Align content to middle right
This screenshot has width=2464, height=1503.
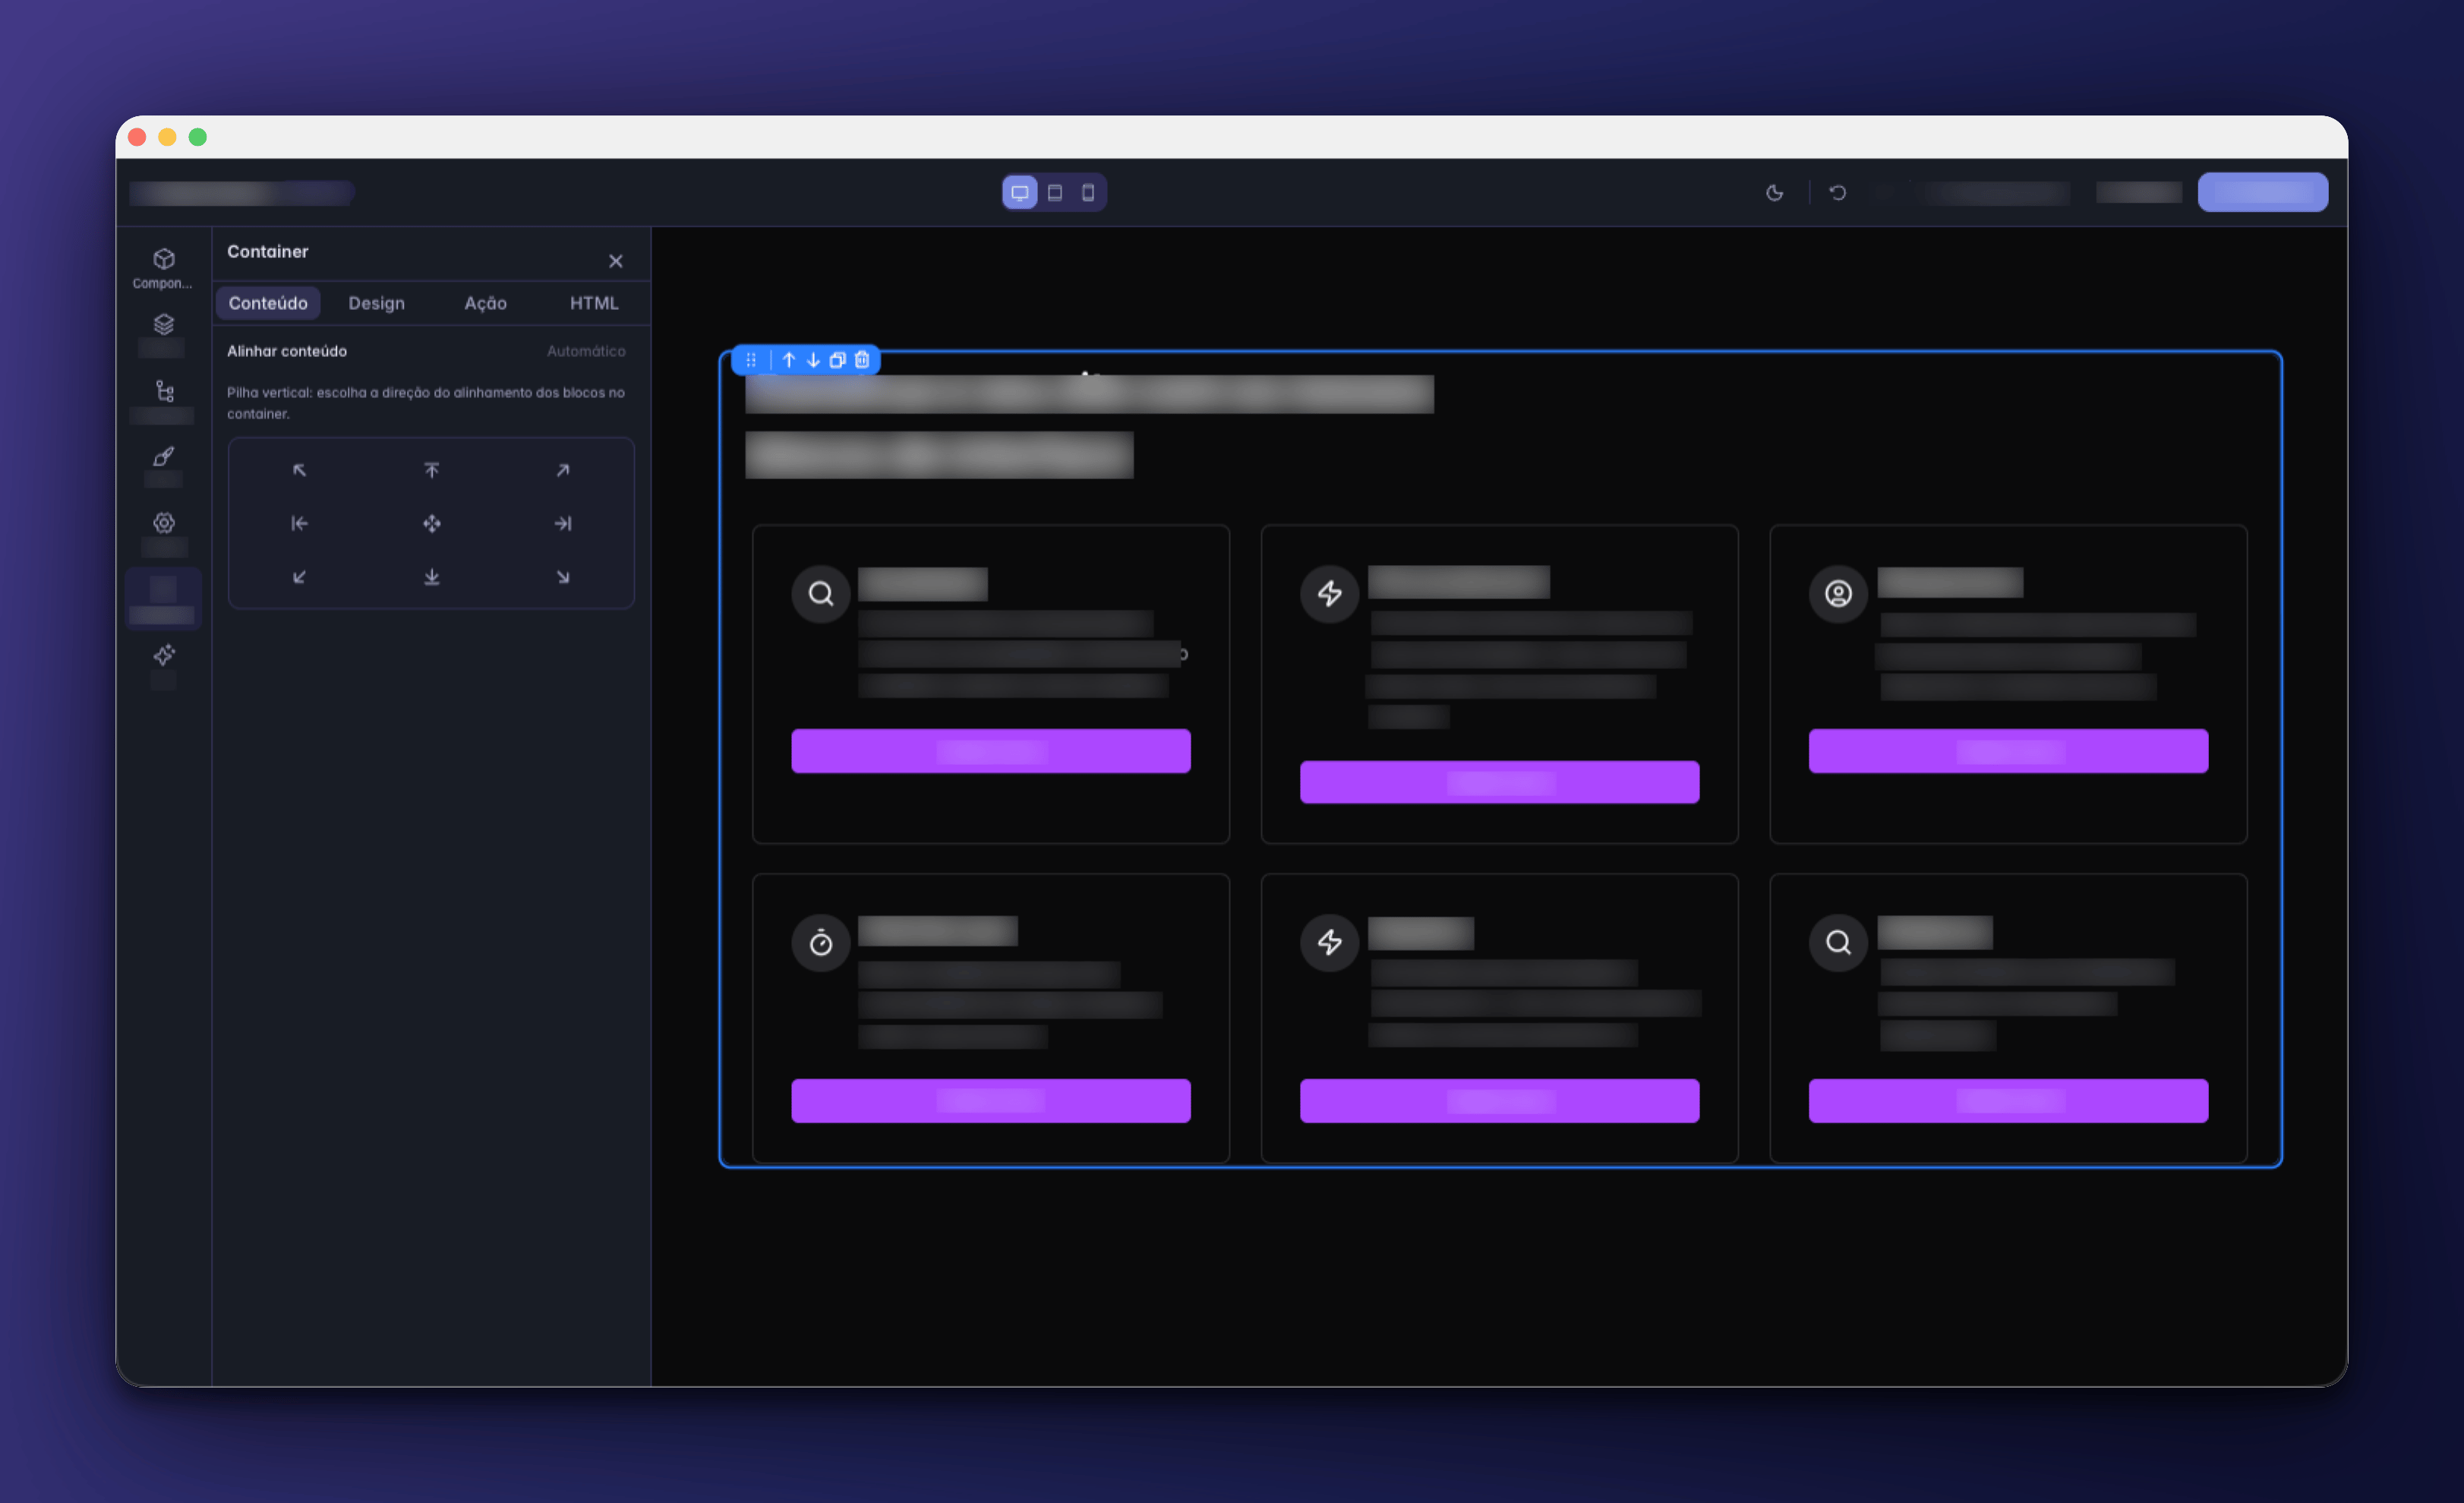coord(563,523)
